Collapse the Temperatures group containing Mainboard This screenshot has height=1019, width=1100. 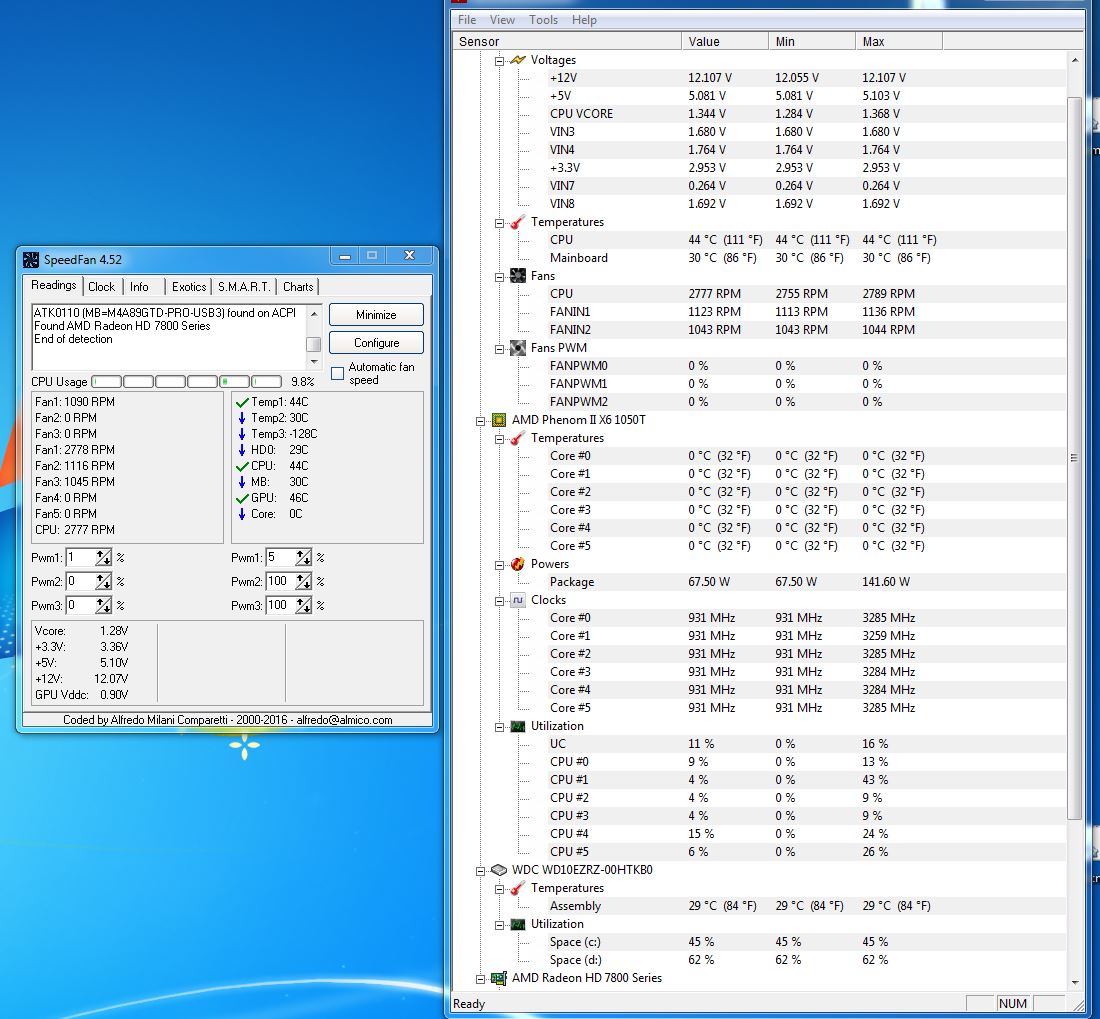[499, 223]
